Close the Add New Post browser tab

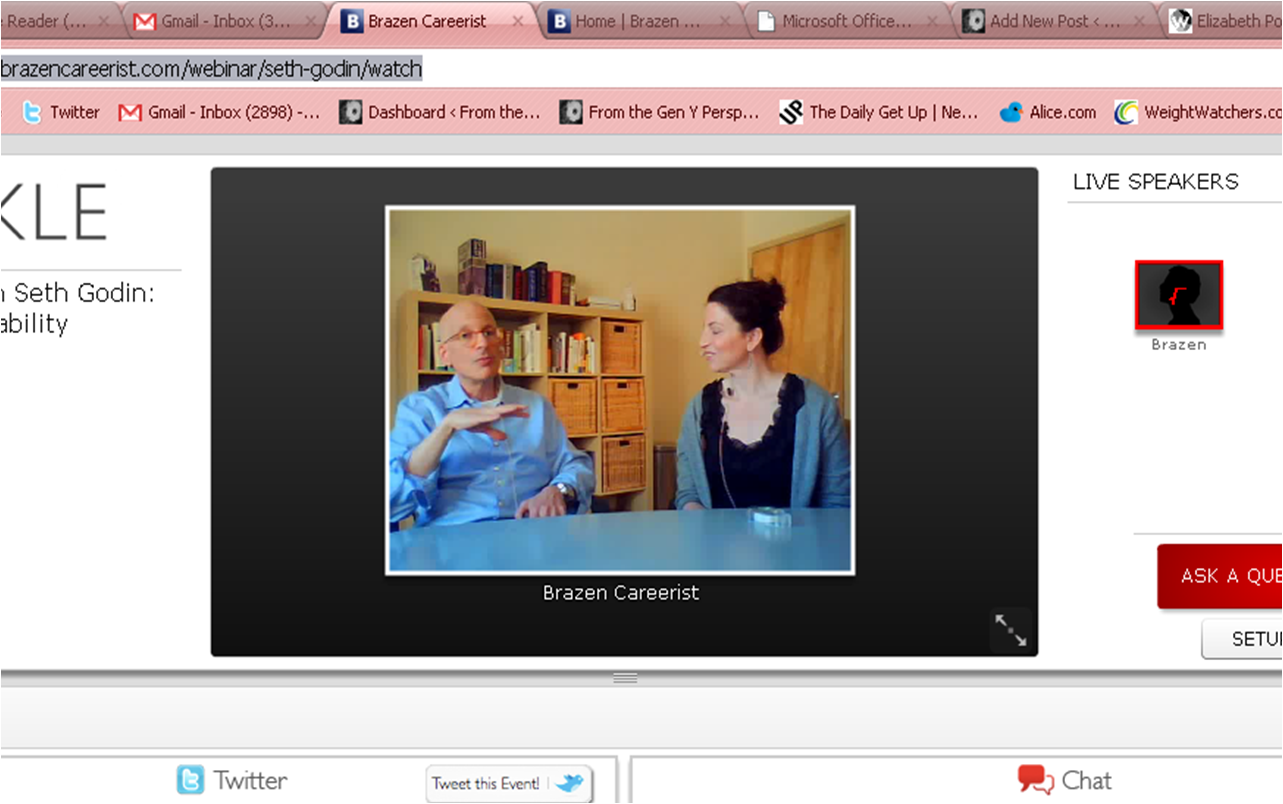[1139, 21]
